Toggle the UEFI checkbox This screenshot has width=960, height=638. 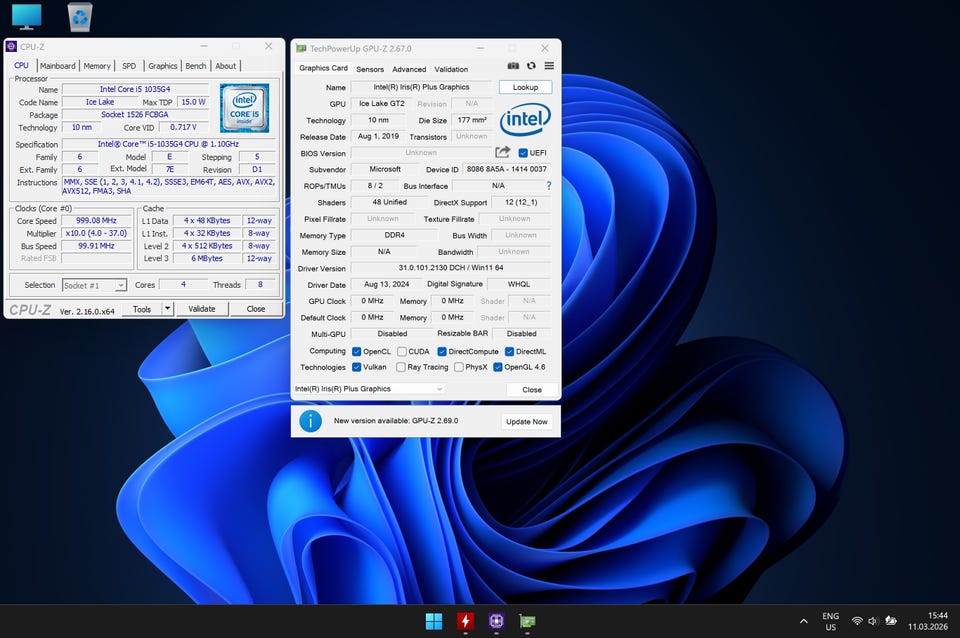523,153
